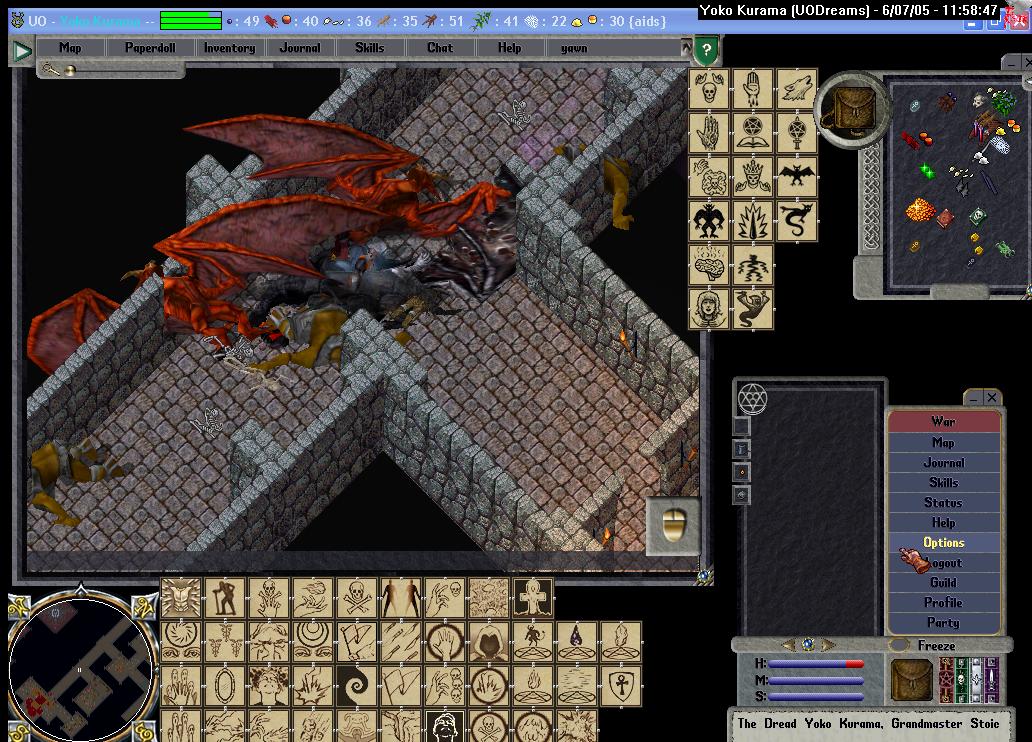Click the left arrow beside the blue gem

click(x=789, y=645)
